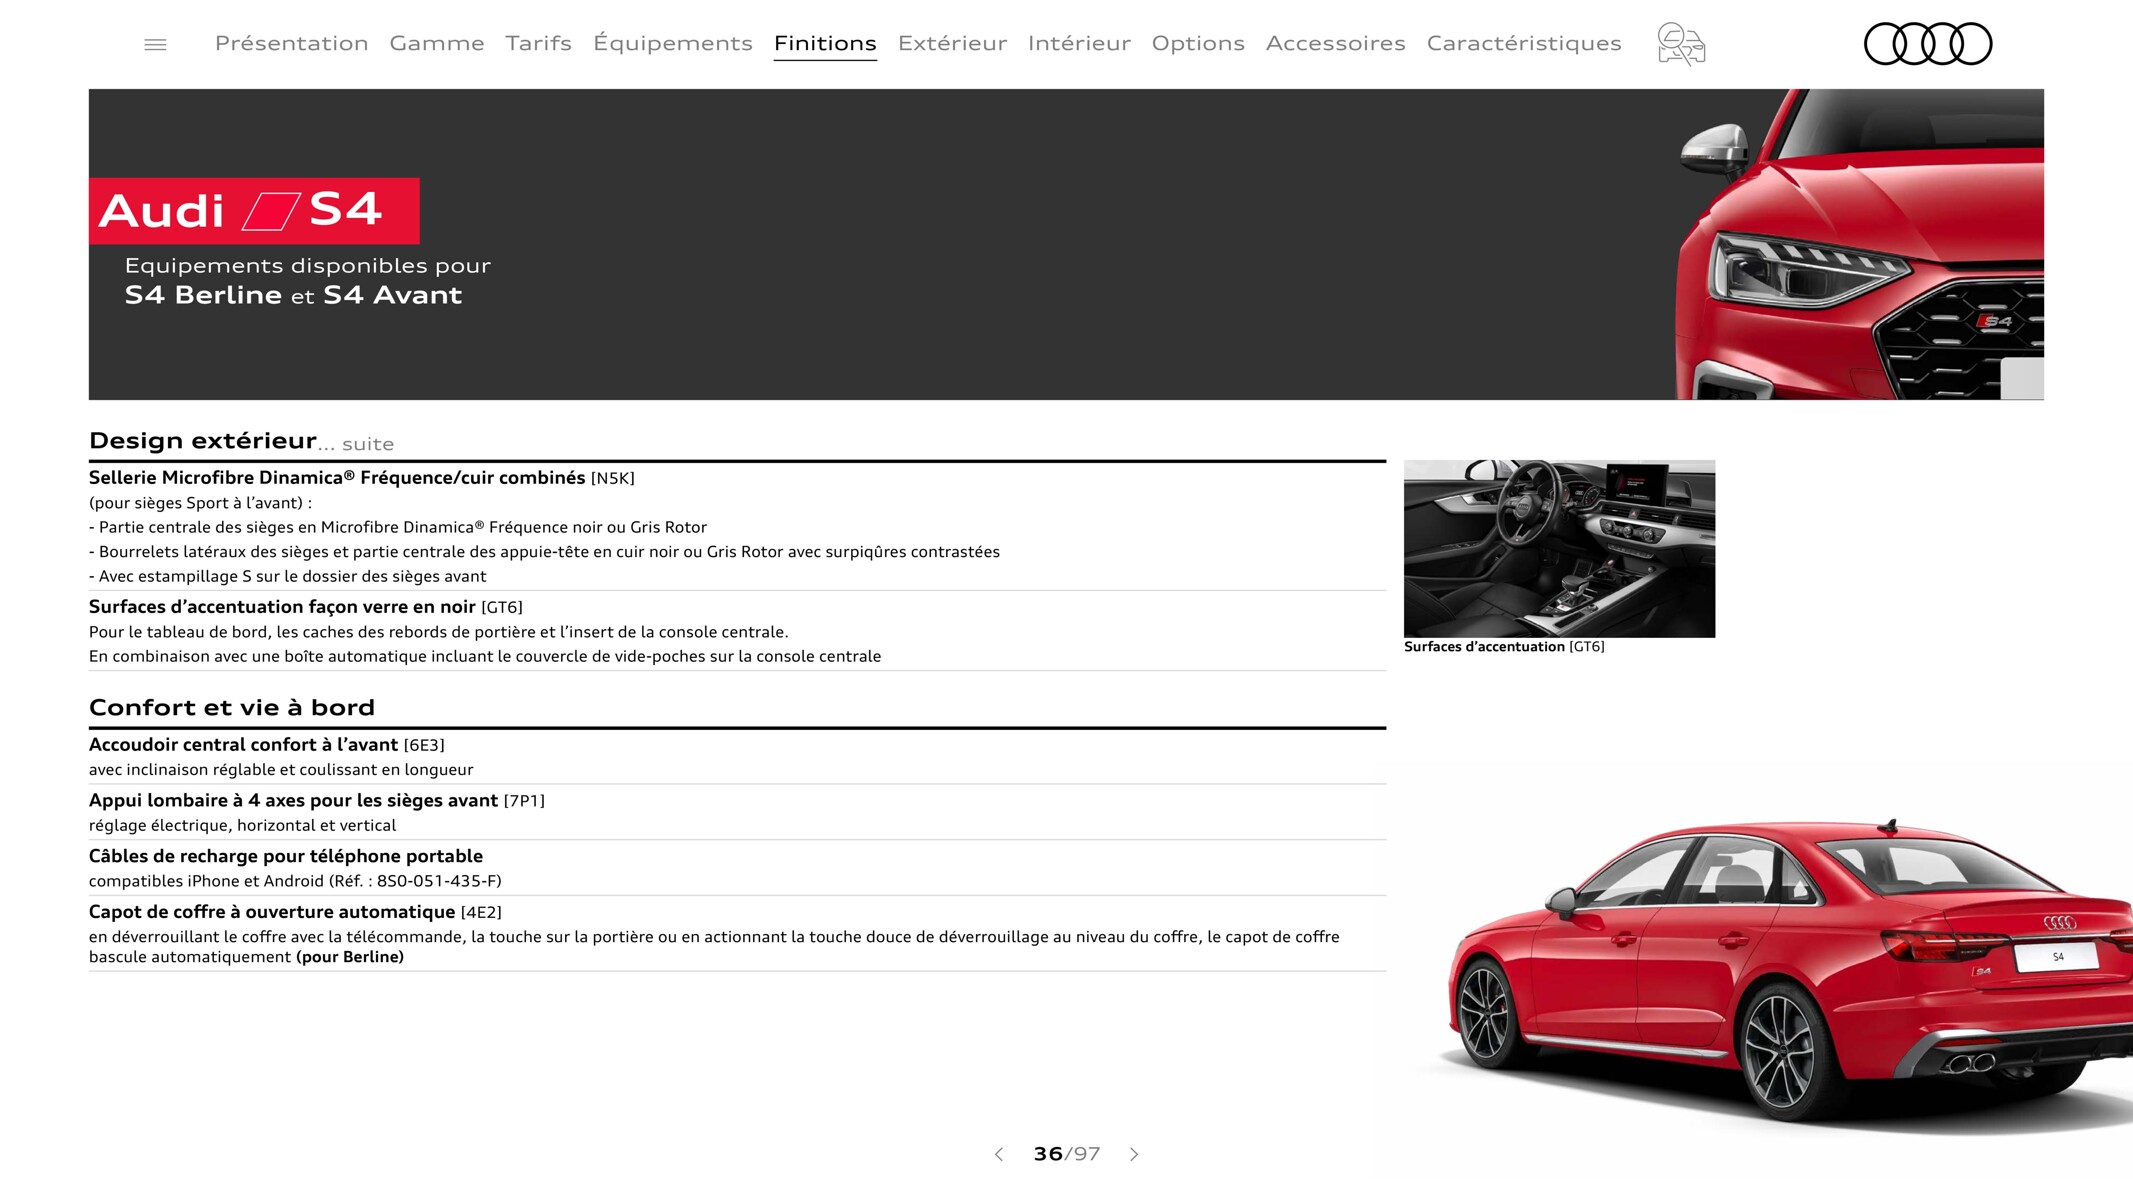2133x1200 pixels.
Task: Click 'Sellerie Microfibre Dinamica® Fréquence/cuir combinés' title
Action: [337, 478]
